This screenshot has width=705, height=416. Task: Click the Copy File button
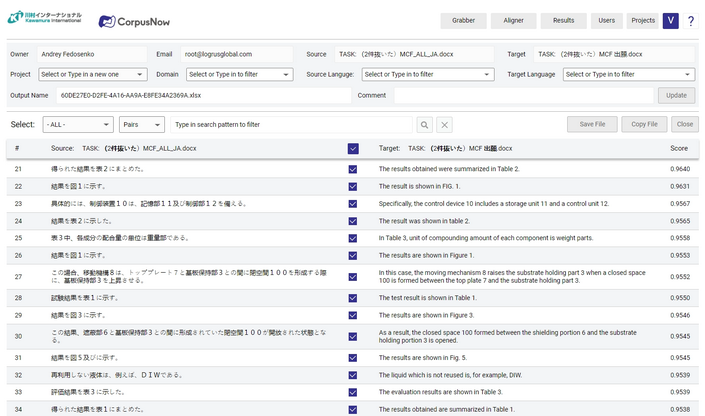[644, 124]
